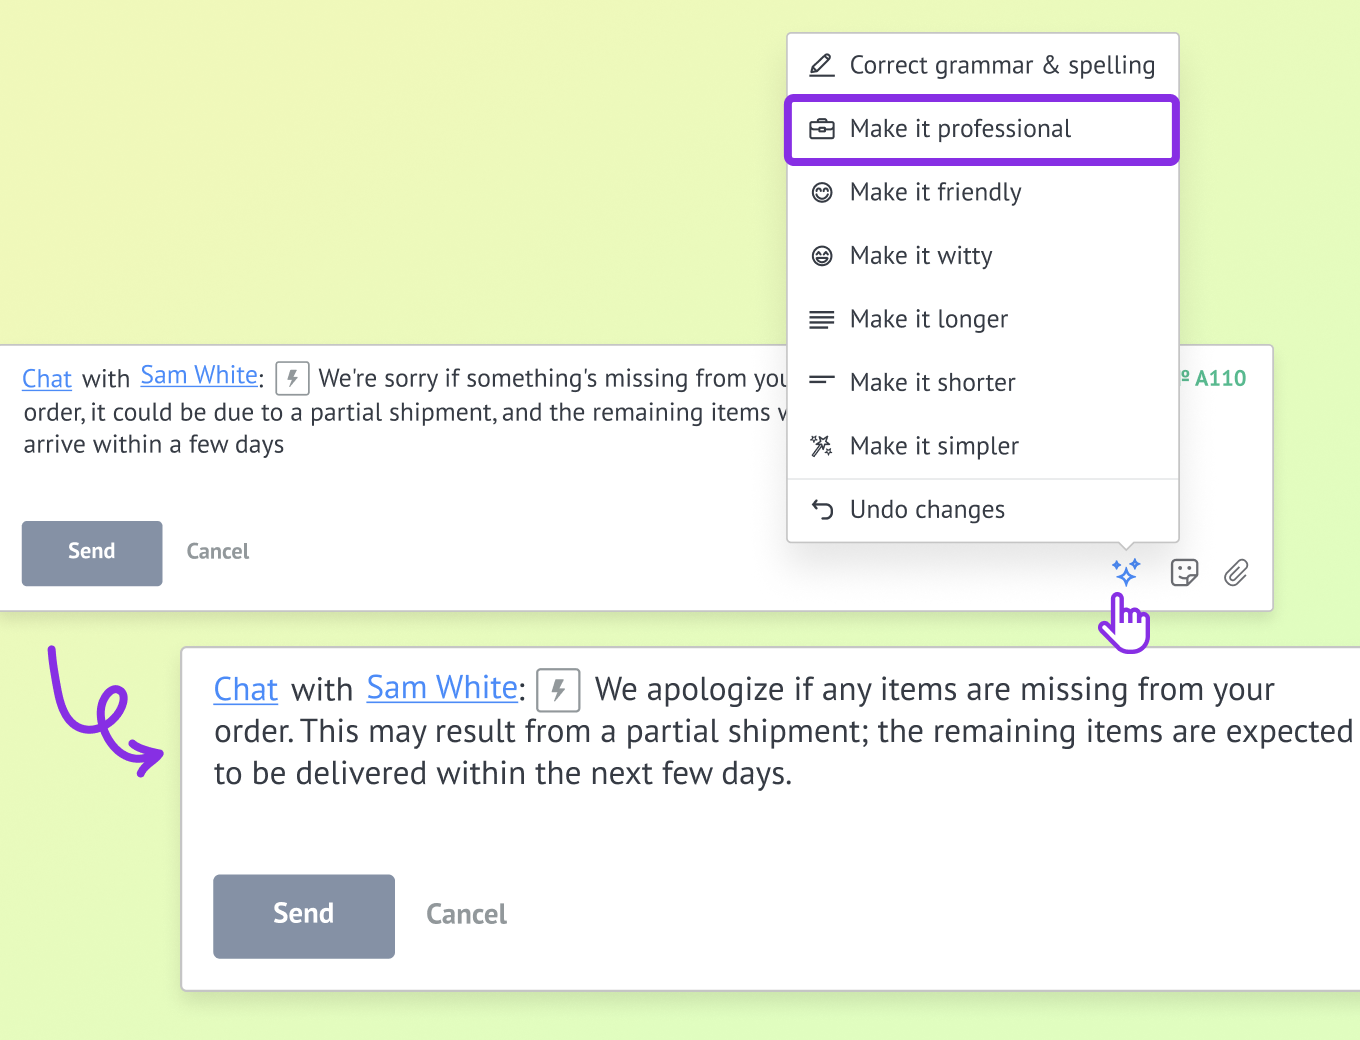Click the paperclip attachment icon
This screenshot has height=1040, width=1360.
1236,572
